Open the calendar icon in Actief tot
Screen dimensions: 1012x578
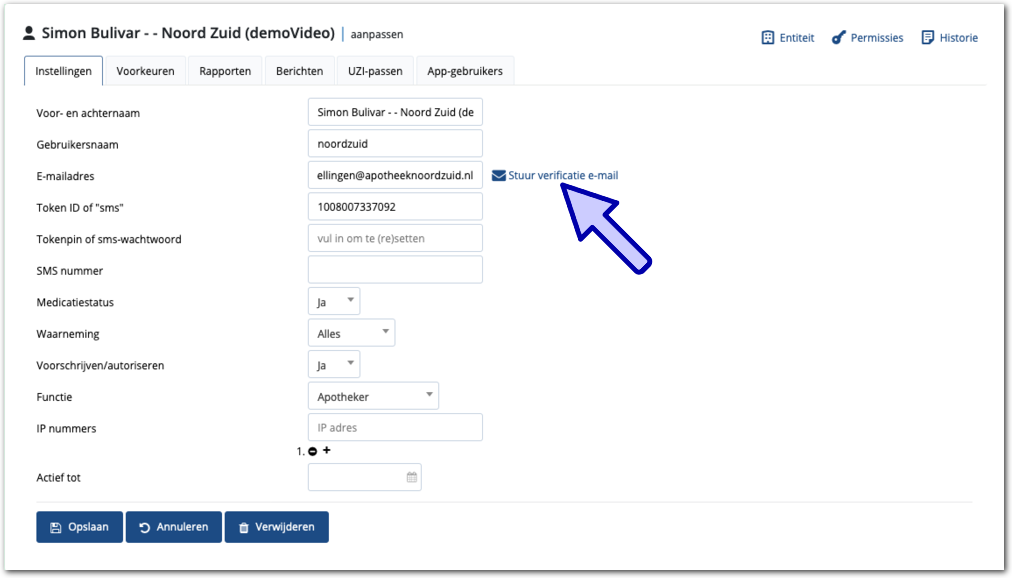(x=411, y=477)
